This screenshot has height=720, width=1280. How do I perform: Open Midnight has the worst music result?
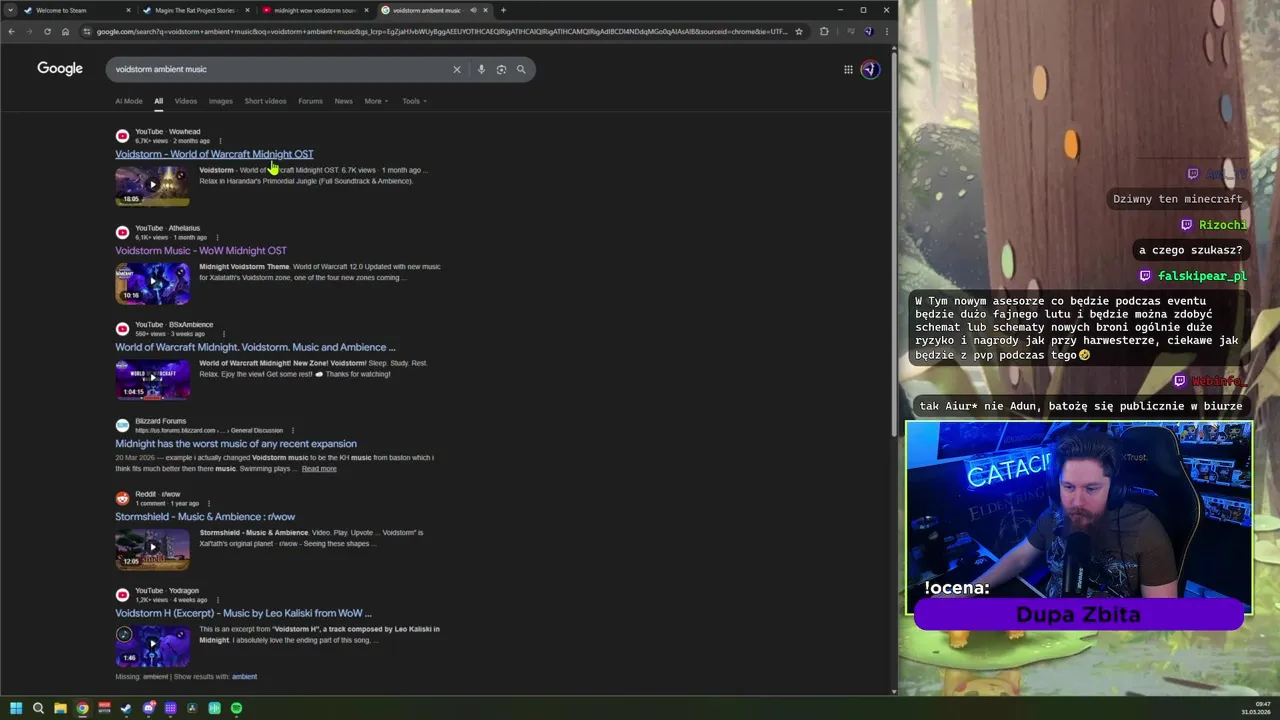236,444
